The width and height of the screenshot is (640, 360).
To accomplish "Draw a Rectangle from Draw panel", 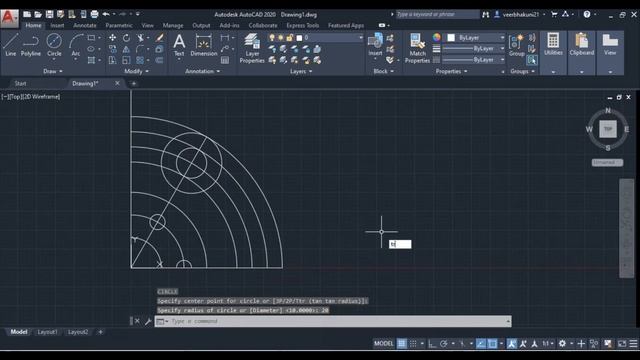I will pos(91,38).
